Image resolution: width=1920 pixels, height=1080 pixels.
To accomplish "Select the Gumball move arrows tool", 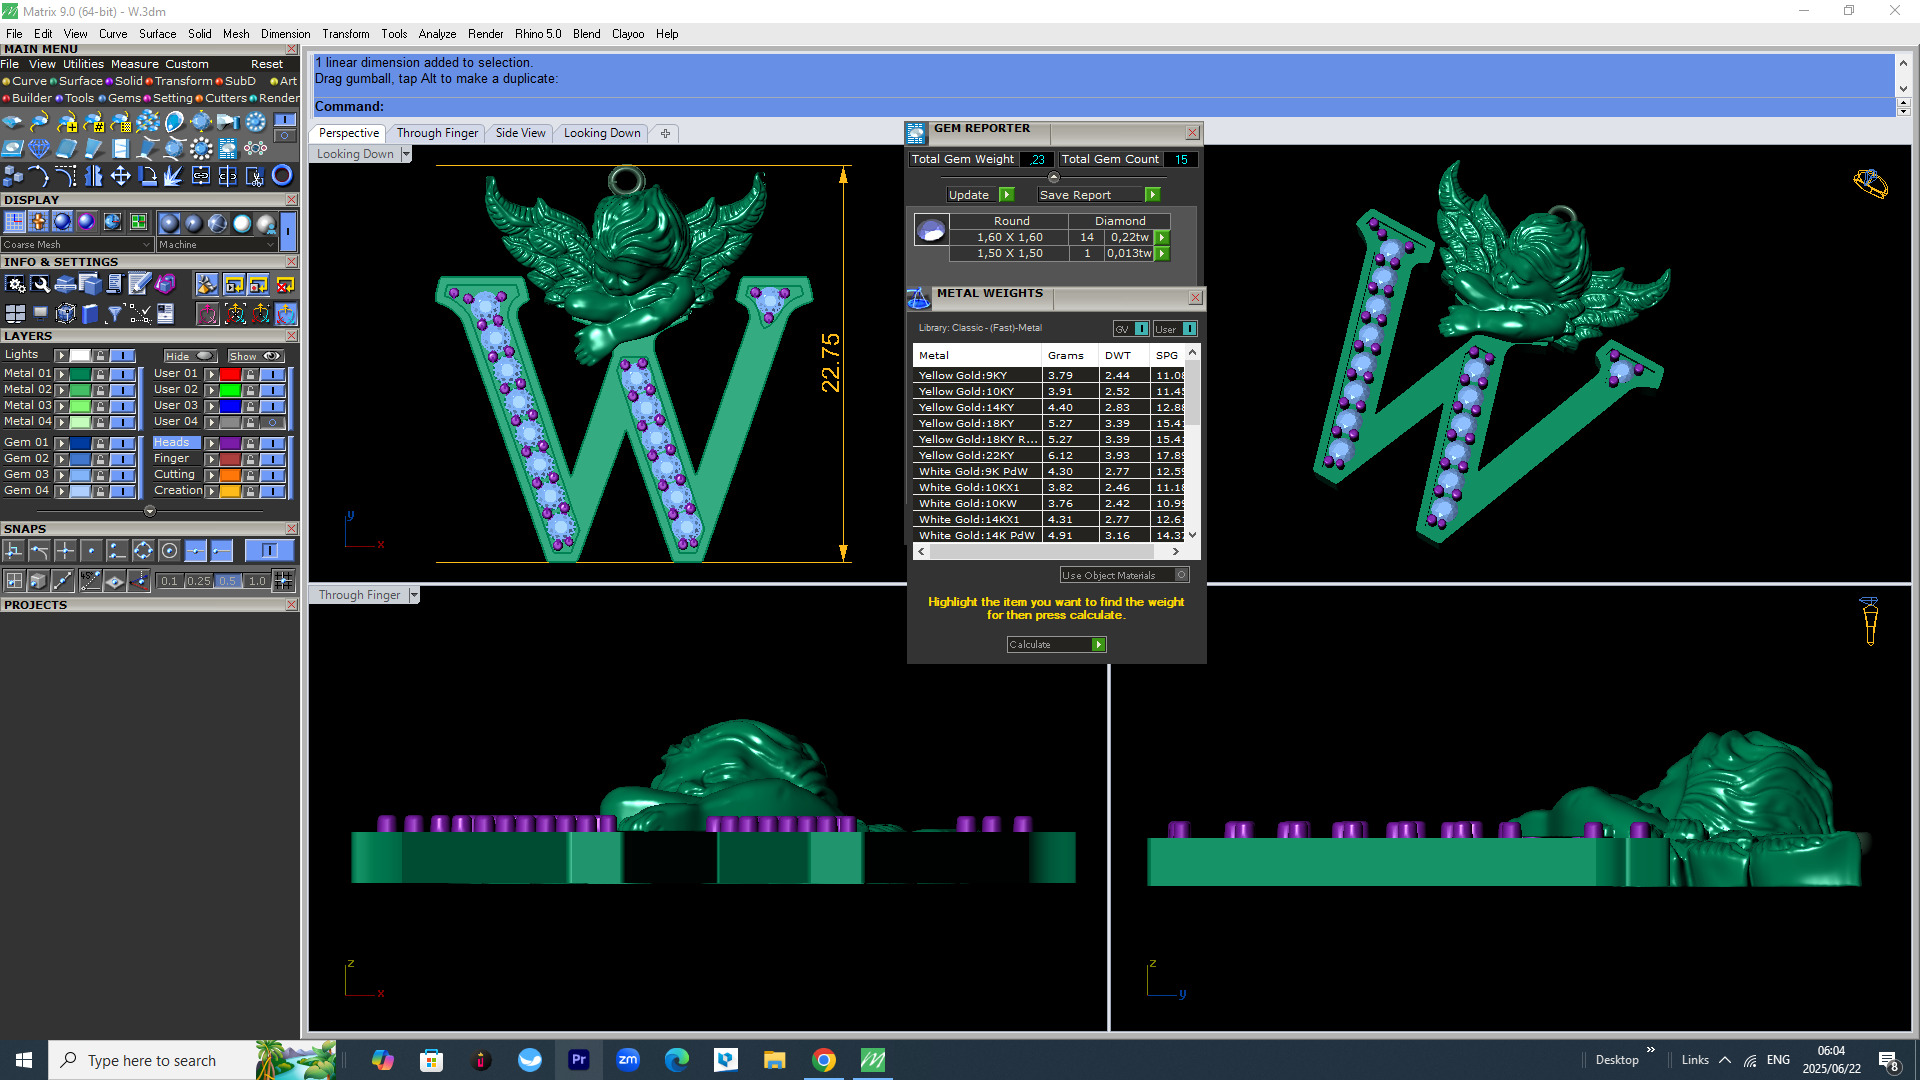I will click(120, 176).
